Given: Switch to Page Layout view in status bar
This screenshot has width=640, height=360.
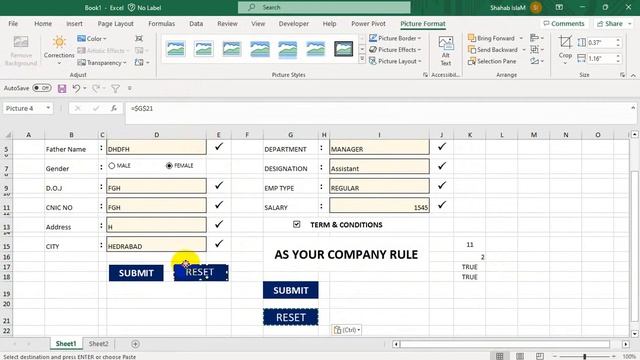Looking at the screenshot, I should click(520, 356).
